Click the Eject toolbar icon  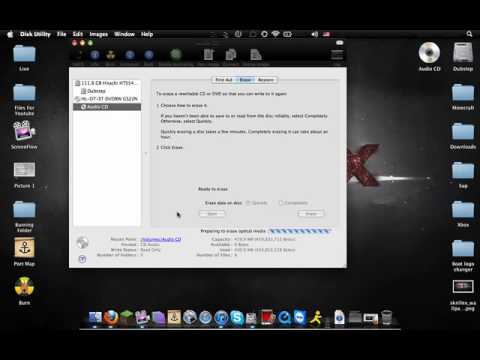click(149, 55)
